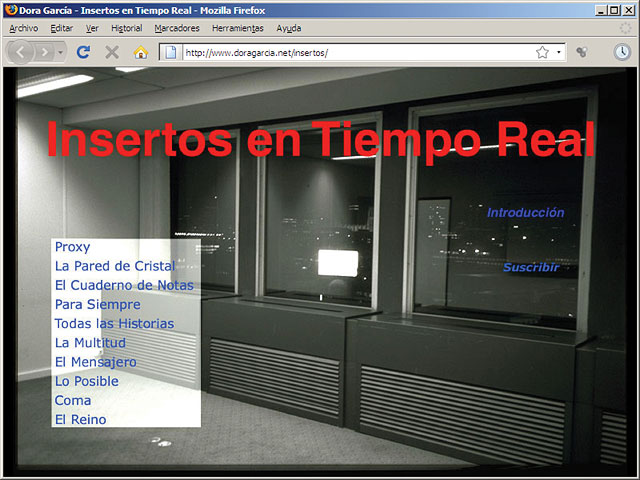This screenshot has height=480, width=640.
Task: Open El Reino link
Action: (x=80, y=420)
